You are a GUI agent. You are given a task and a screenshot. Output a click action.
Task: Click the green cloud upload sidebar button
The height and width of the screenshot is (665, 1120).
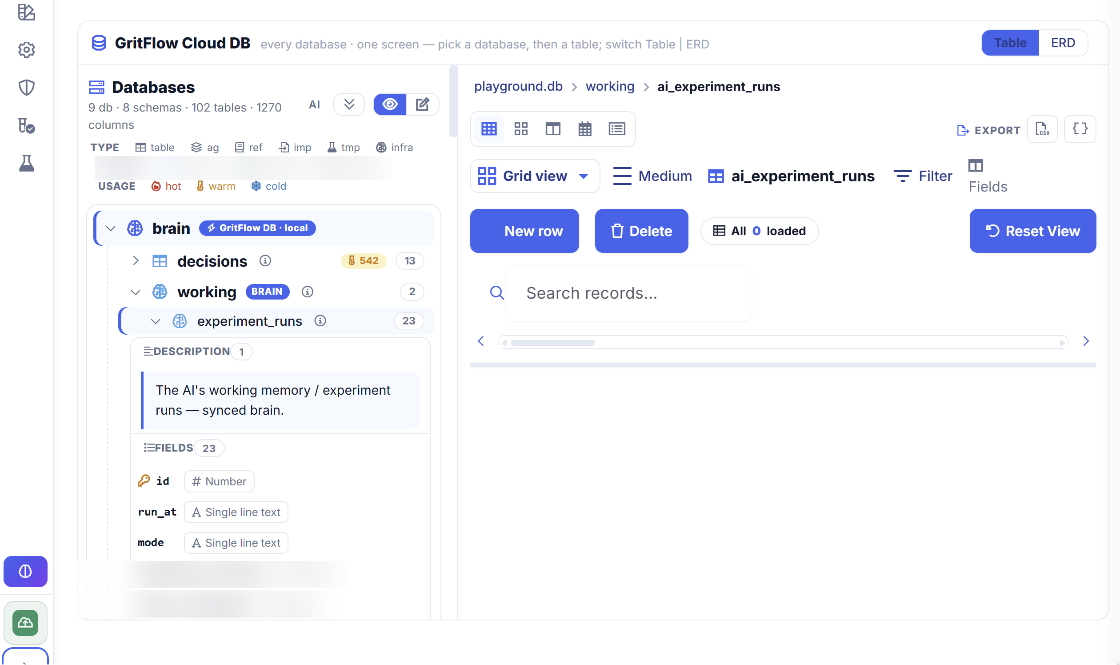tap(26, 623)
